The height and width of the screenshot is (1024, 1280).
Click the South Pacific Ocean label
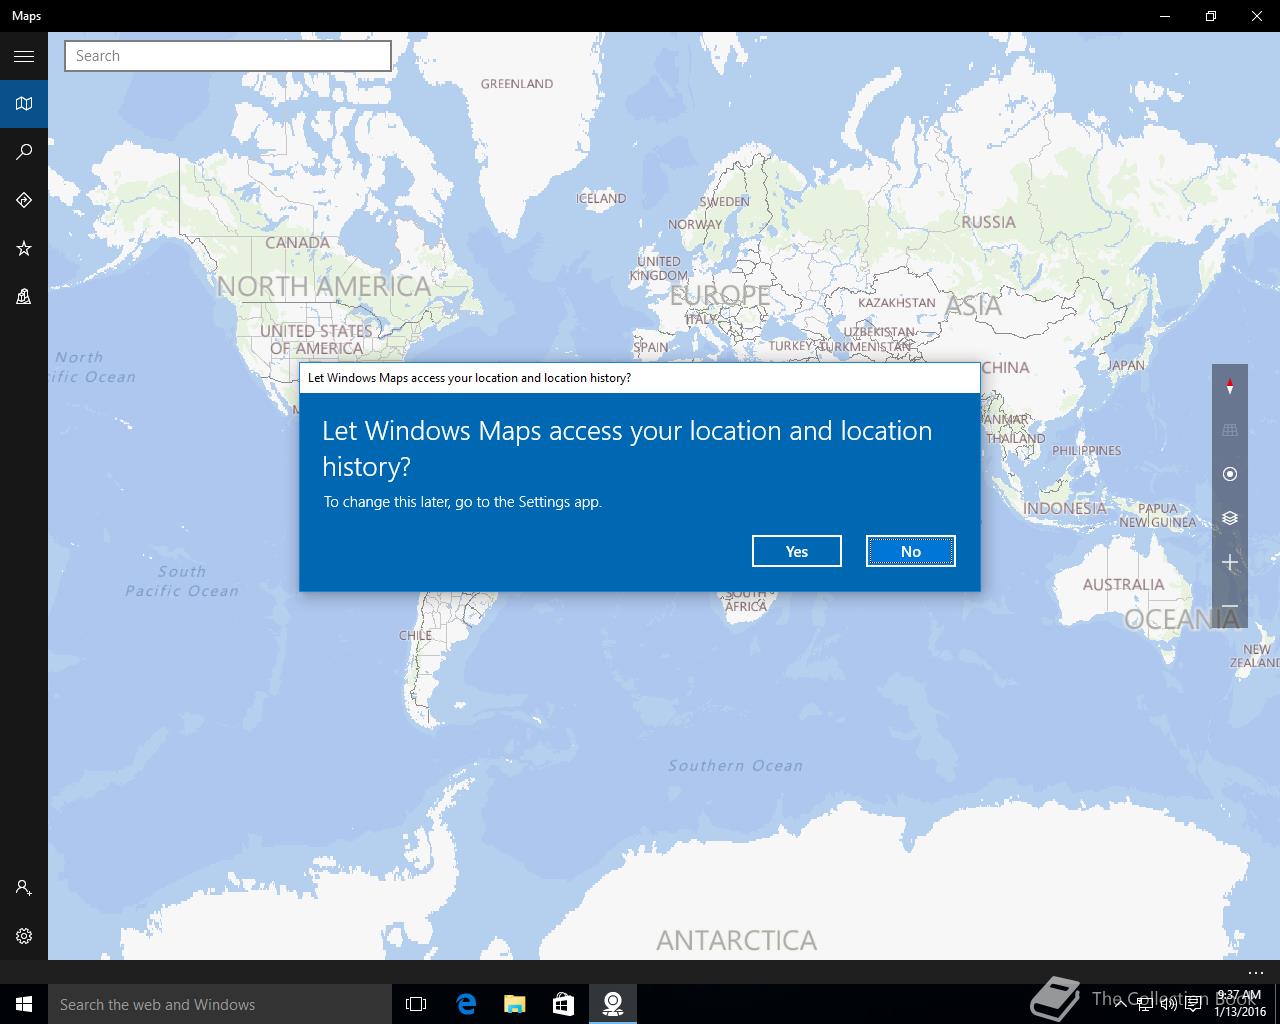pos(182,581)
